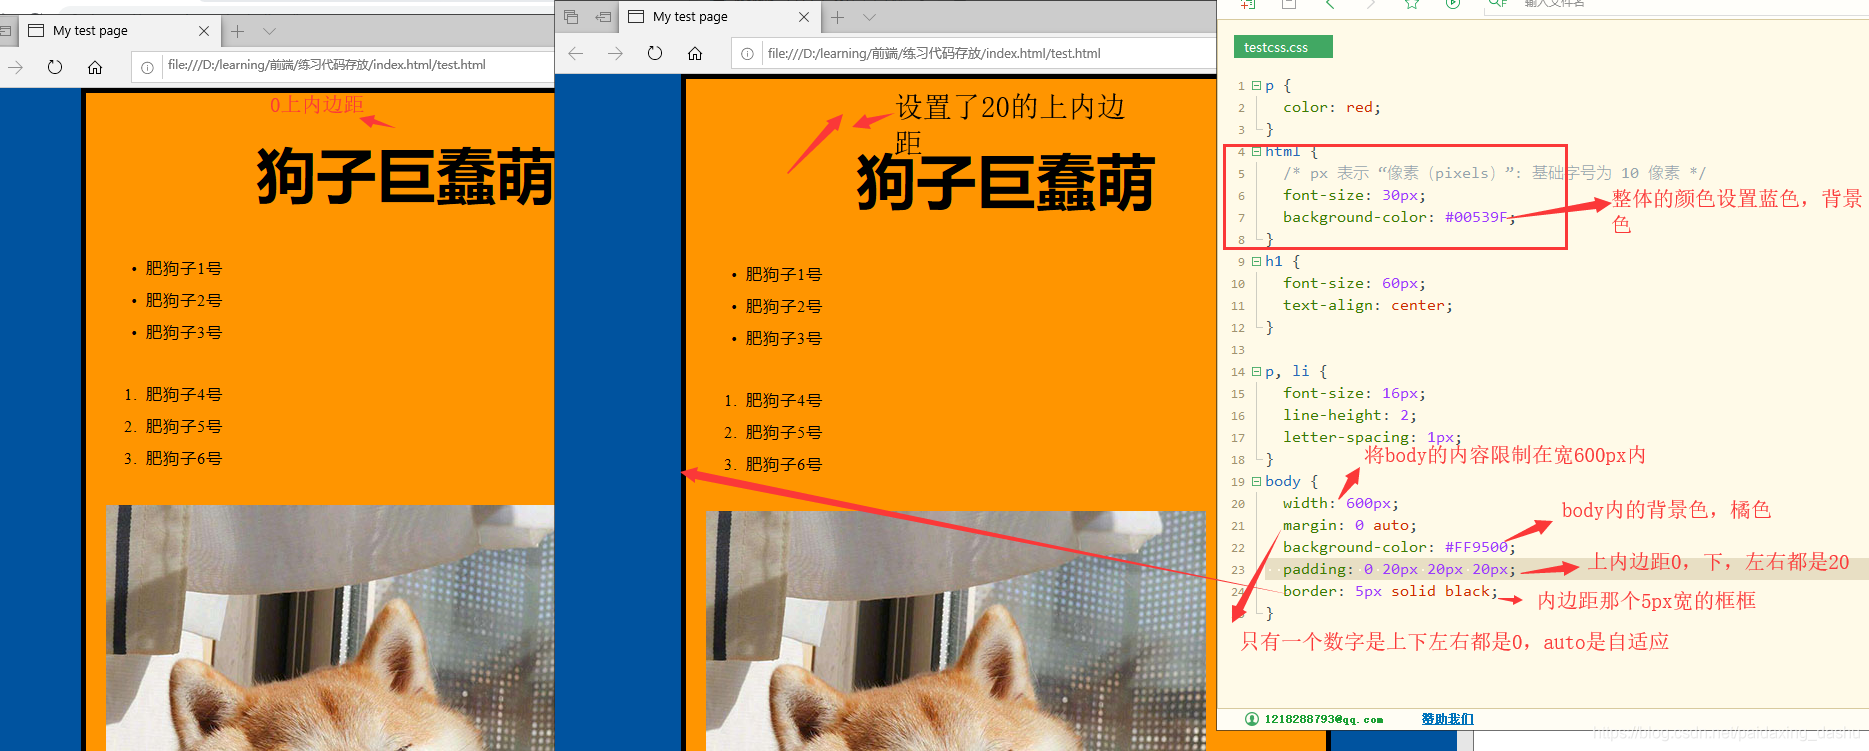Click the dog photo in left browser page
The height and width of the screenshot is (751, 1869).
pyautogui.click(x=330, y=628)
